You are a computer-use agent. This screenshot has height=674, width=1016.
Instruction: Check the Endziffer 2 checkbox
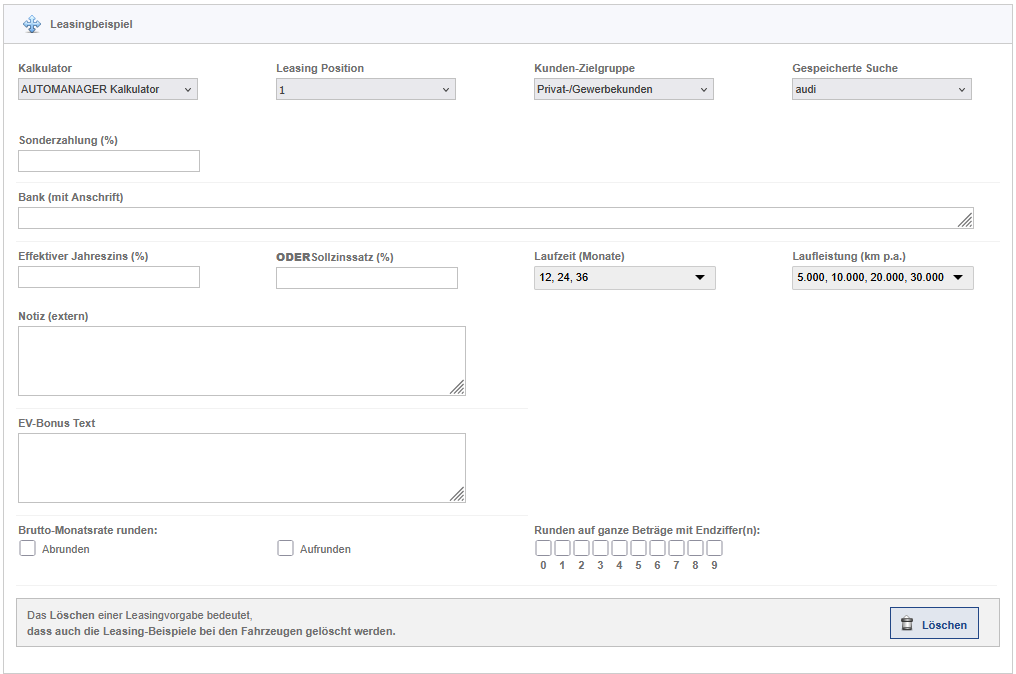tap(581, 548)
